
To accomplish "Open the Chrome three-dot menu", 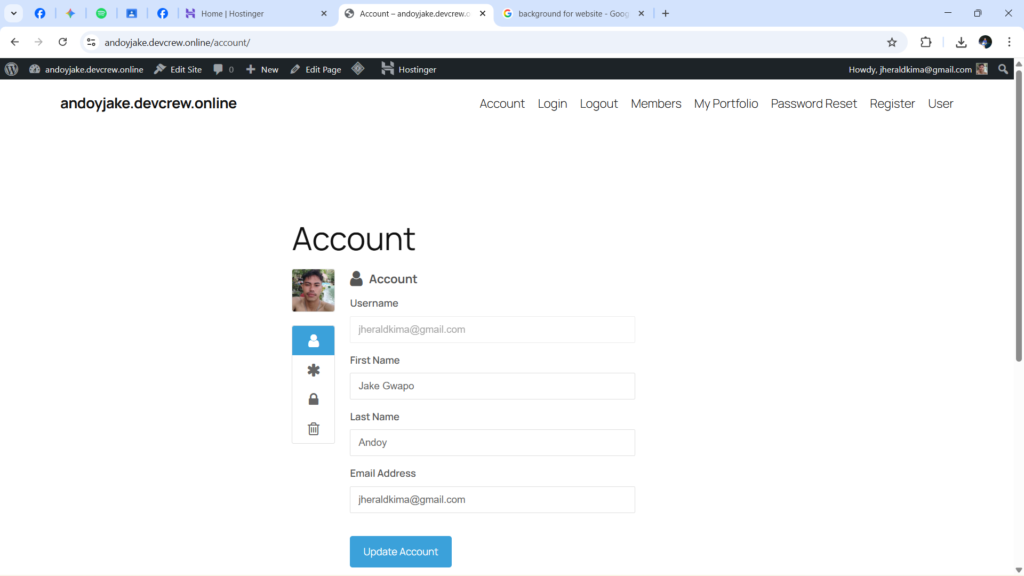I will coord(1009,42).
